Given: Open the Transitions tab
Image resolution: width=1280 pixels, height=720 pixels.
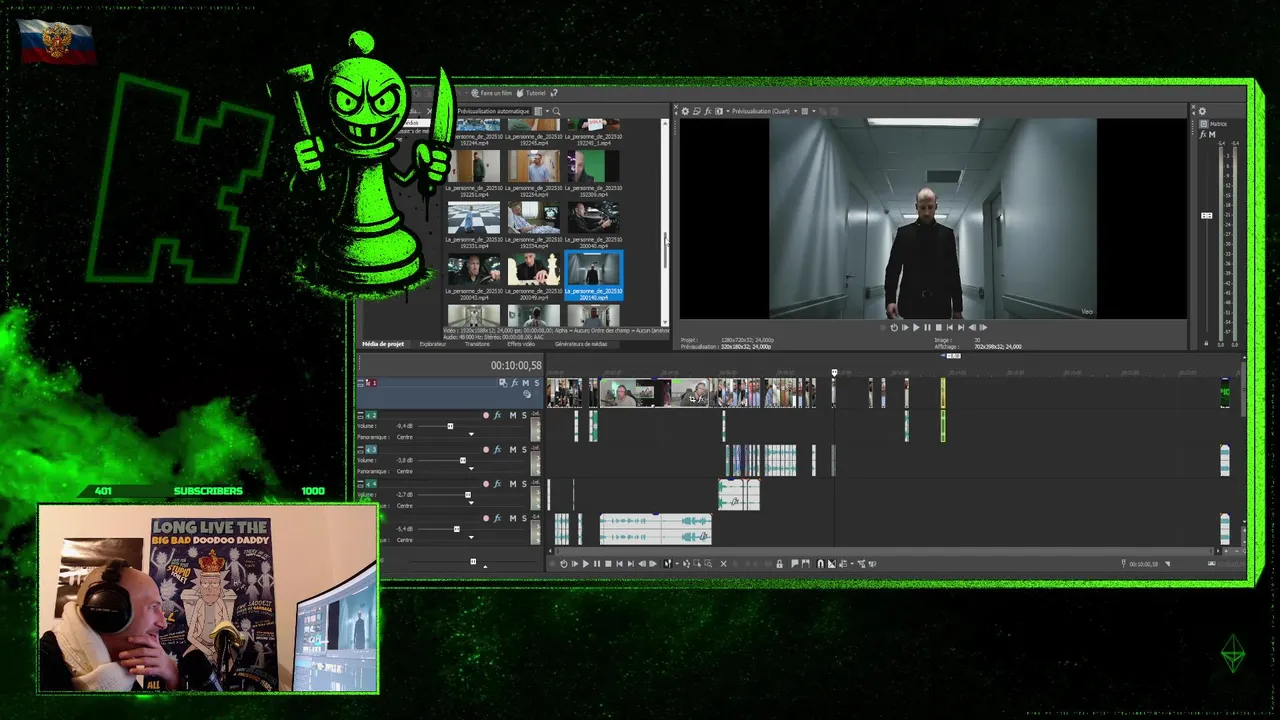Looking at the screenshot, I should [x=478, y=344].
